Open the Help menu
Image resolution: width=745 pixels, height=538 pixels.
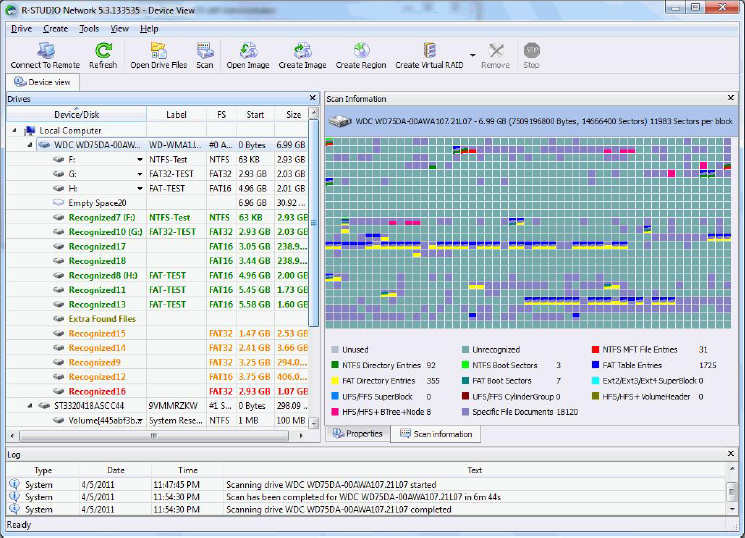(149, 29)
